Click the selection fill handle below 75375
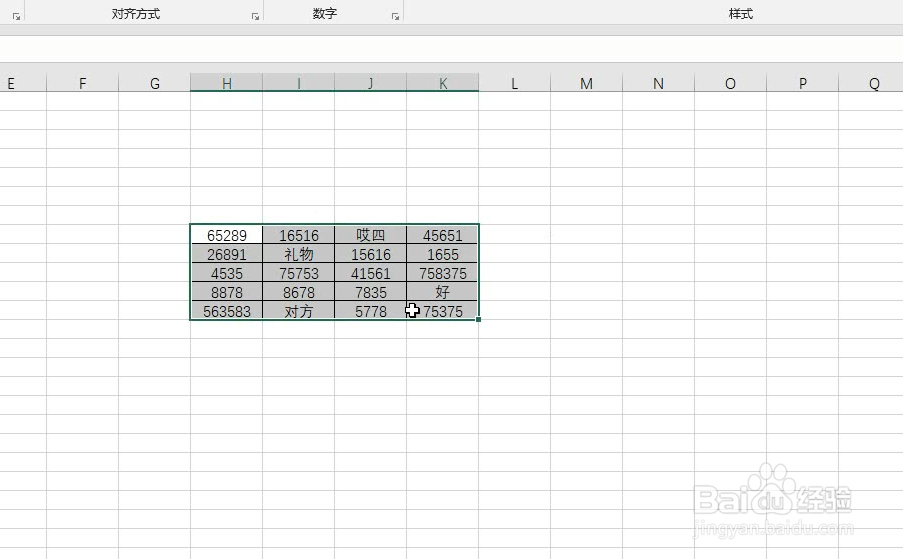903x559 pixels. [479, 320]
